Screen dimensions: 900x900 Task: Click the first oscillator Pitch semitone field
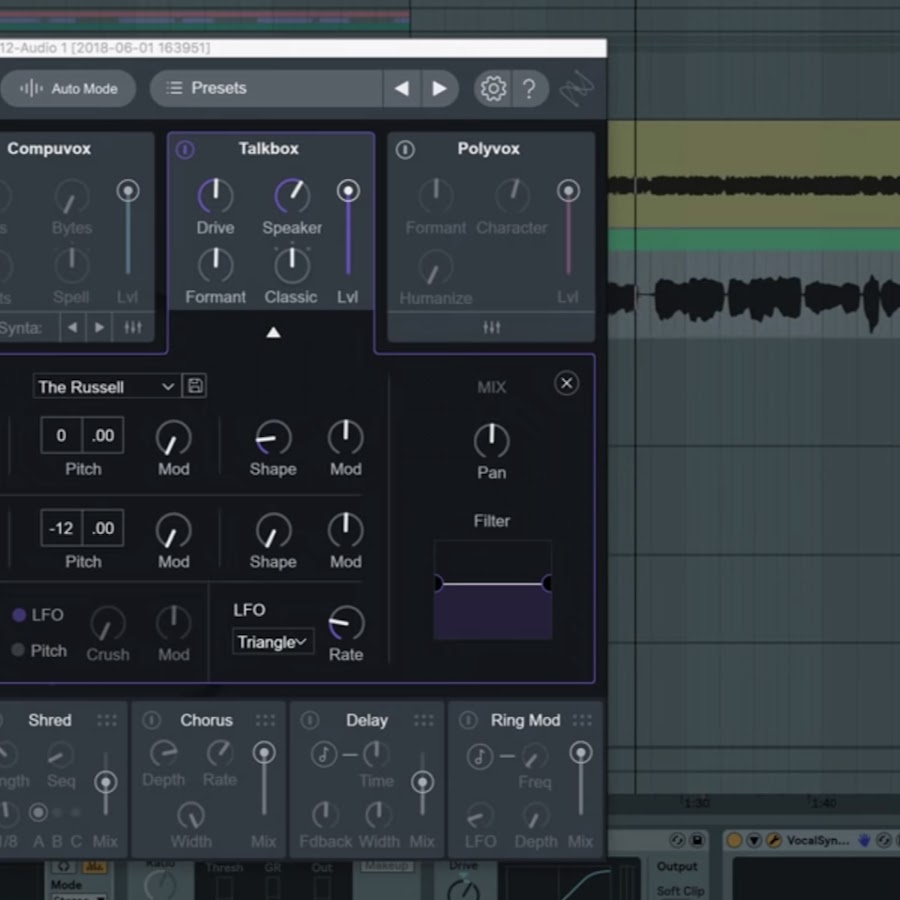point(61,435)
